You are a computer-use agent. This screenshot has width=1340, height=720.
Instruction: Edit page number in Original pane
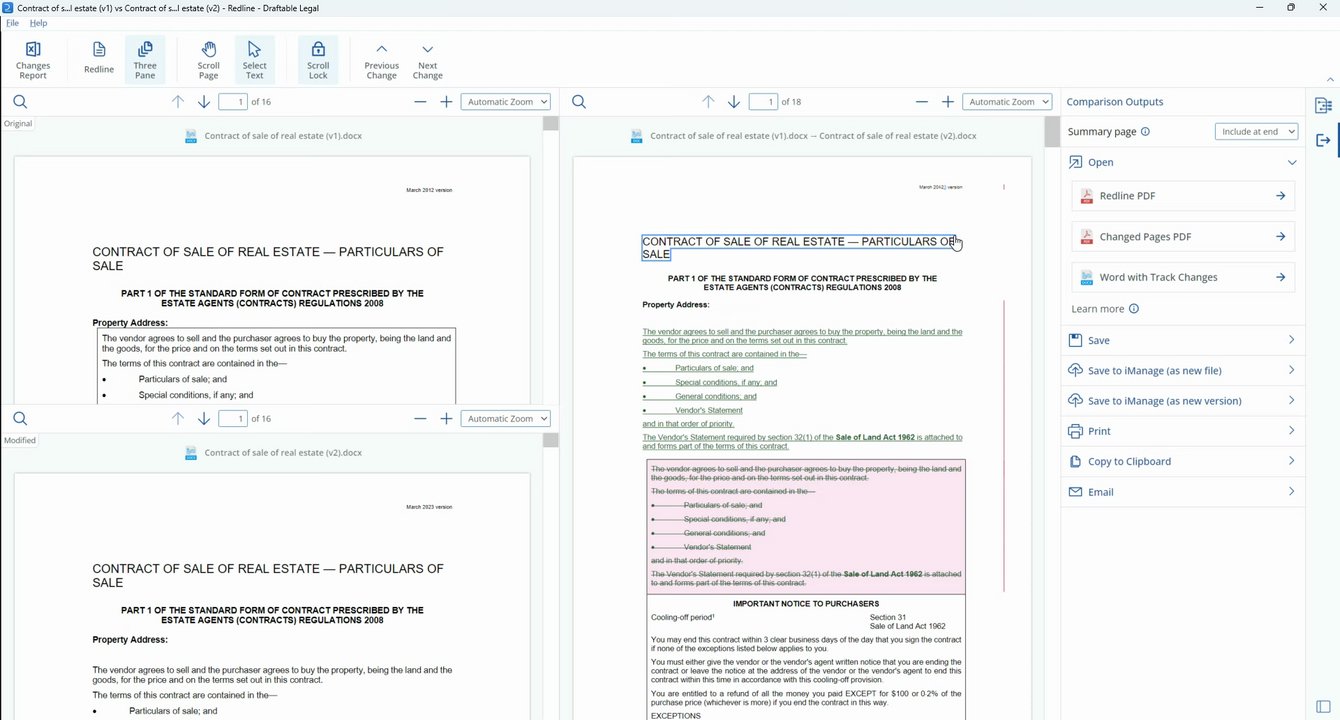(x=233, y=102)
